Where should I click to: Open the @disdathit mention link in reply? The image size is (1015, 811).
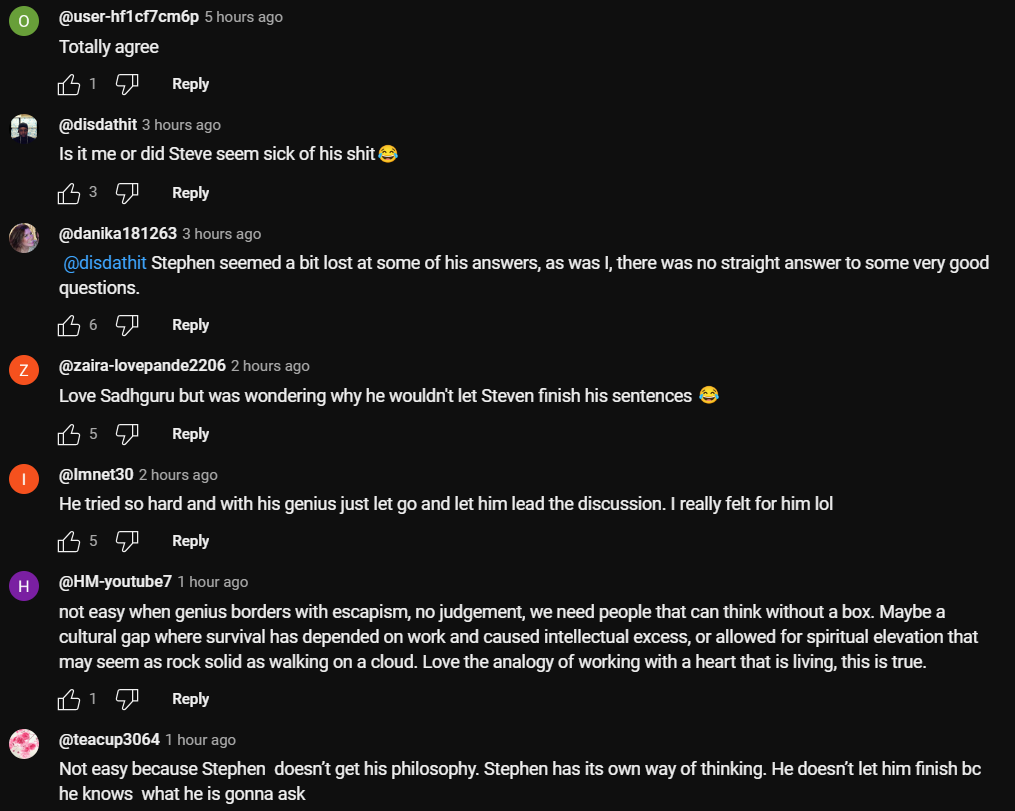tap(105, 263)
